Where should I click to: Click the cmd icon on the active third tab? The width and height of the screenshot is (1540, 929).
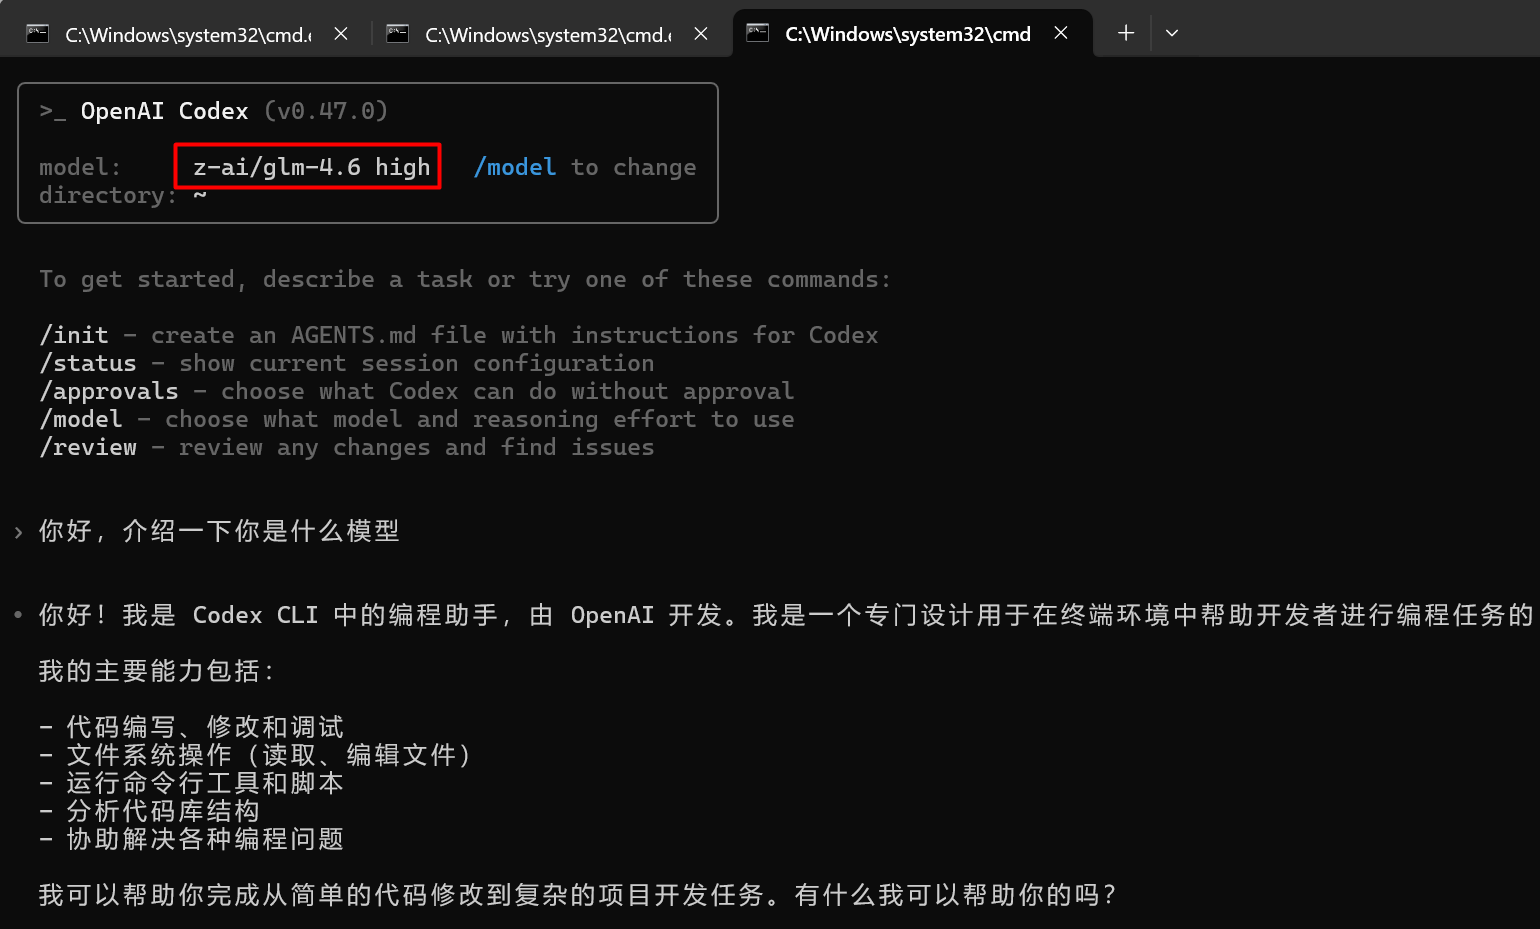click(x=757, y=33)
